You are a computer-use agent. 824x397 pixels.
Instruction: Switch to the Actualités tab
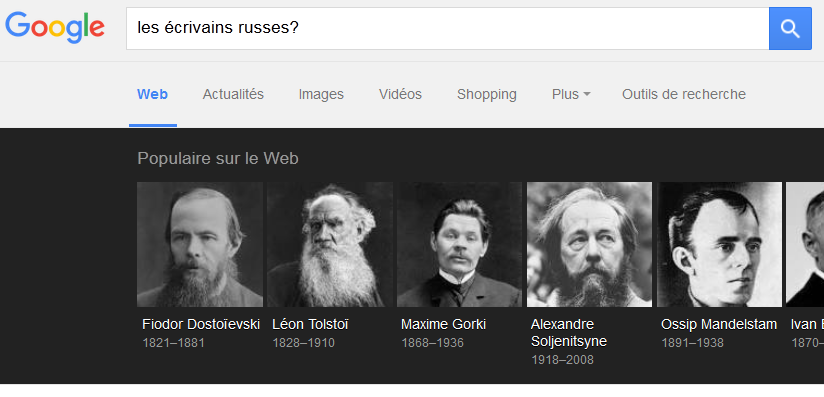(233, 94)
